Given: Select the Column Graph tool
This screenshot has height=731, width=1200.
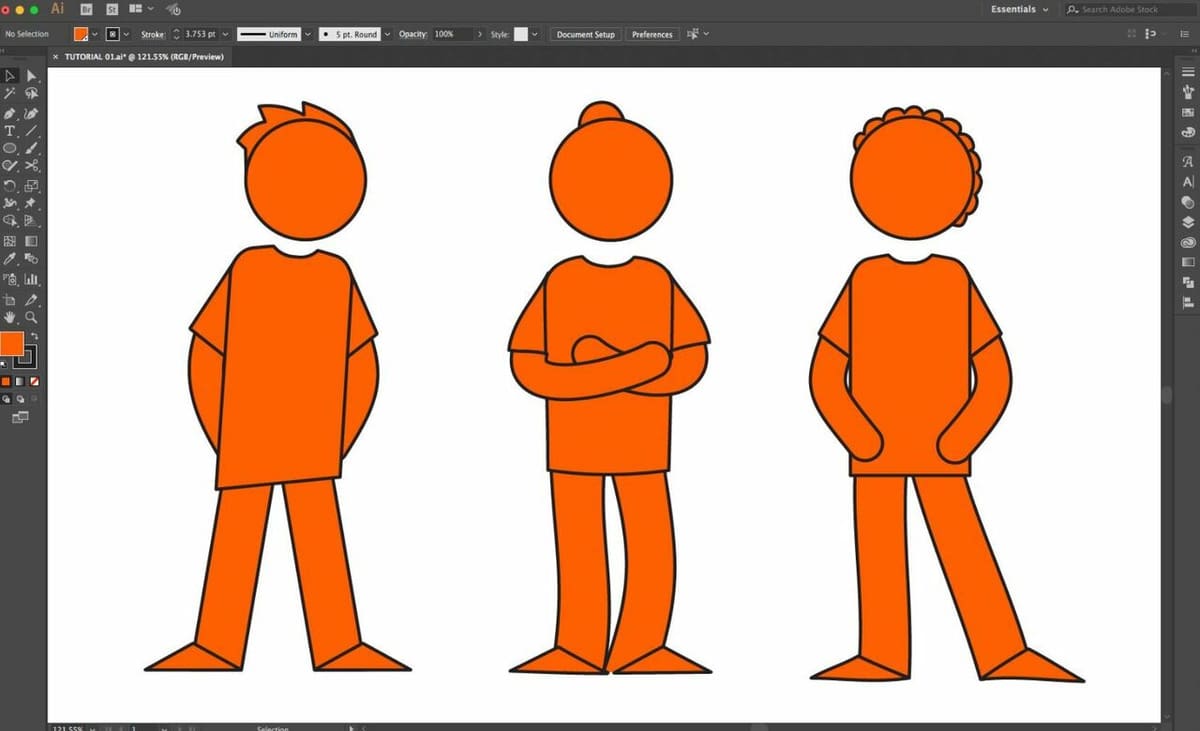Looking at the screenshot, I should point(32,280).
